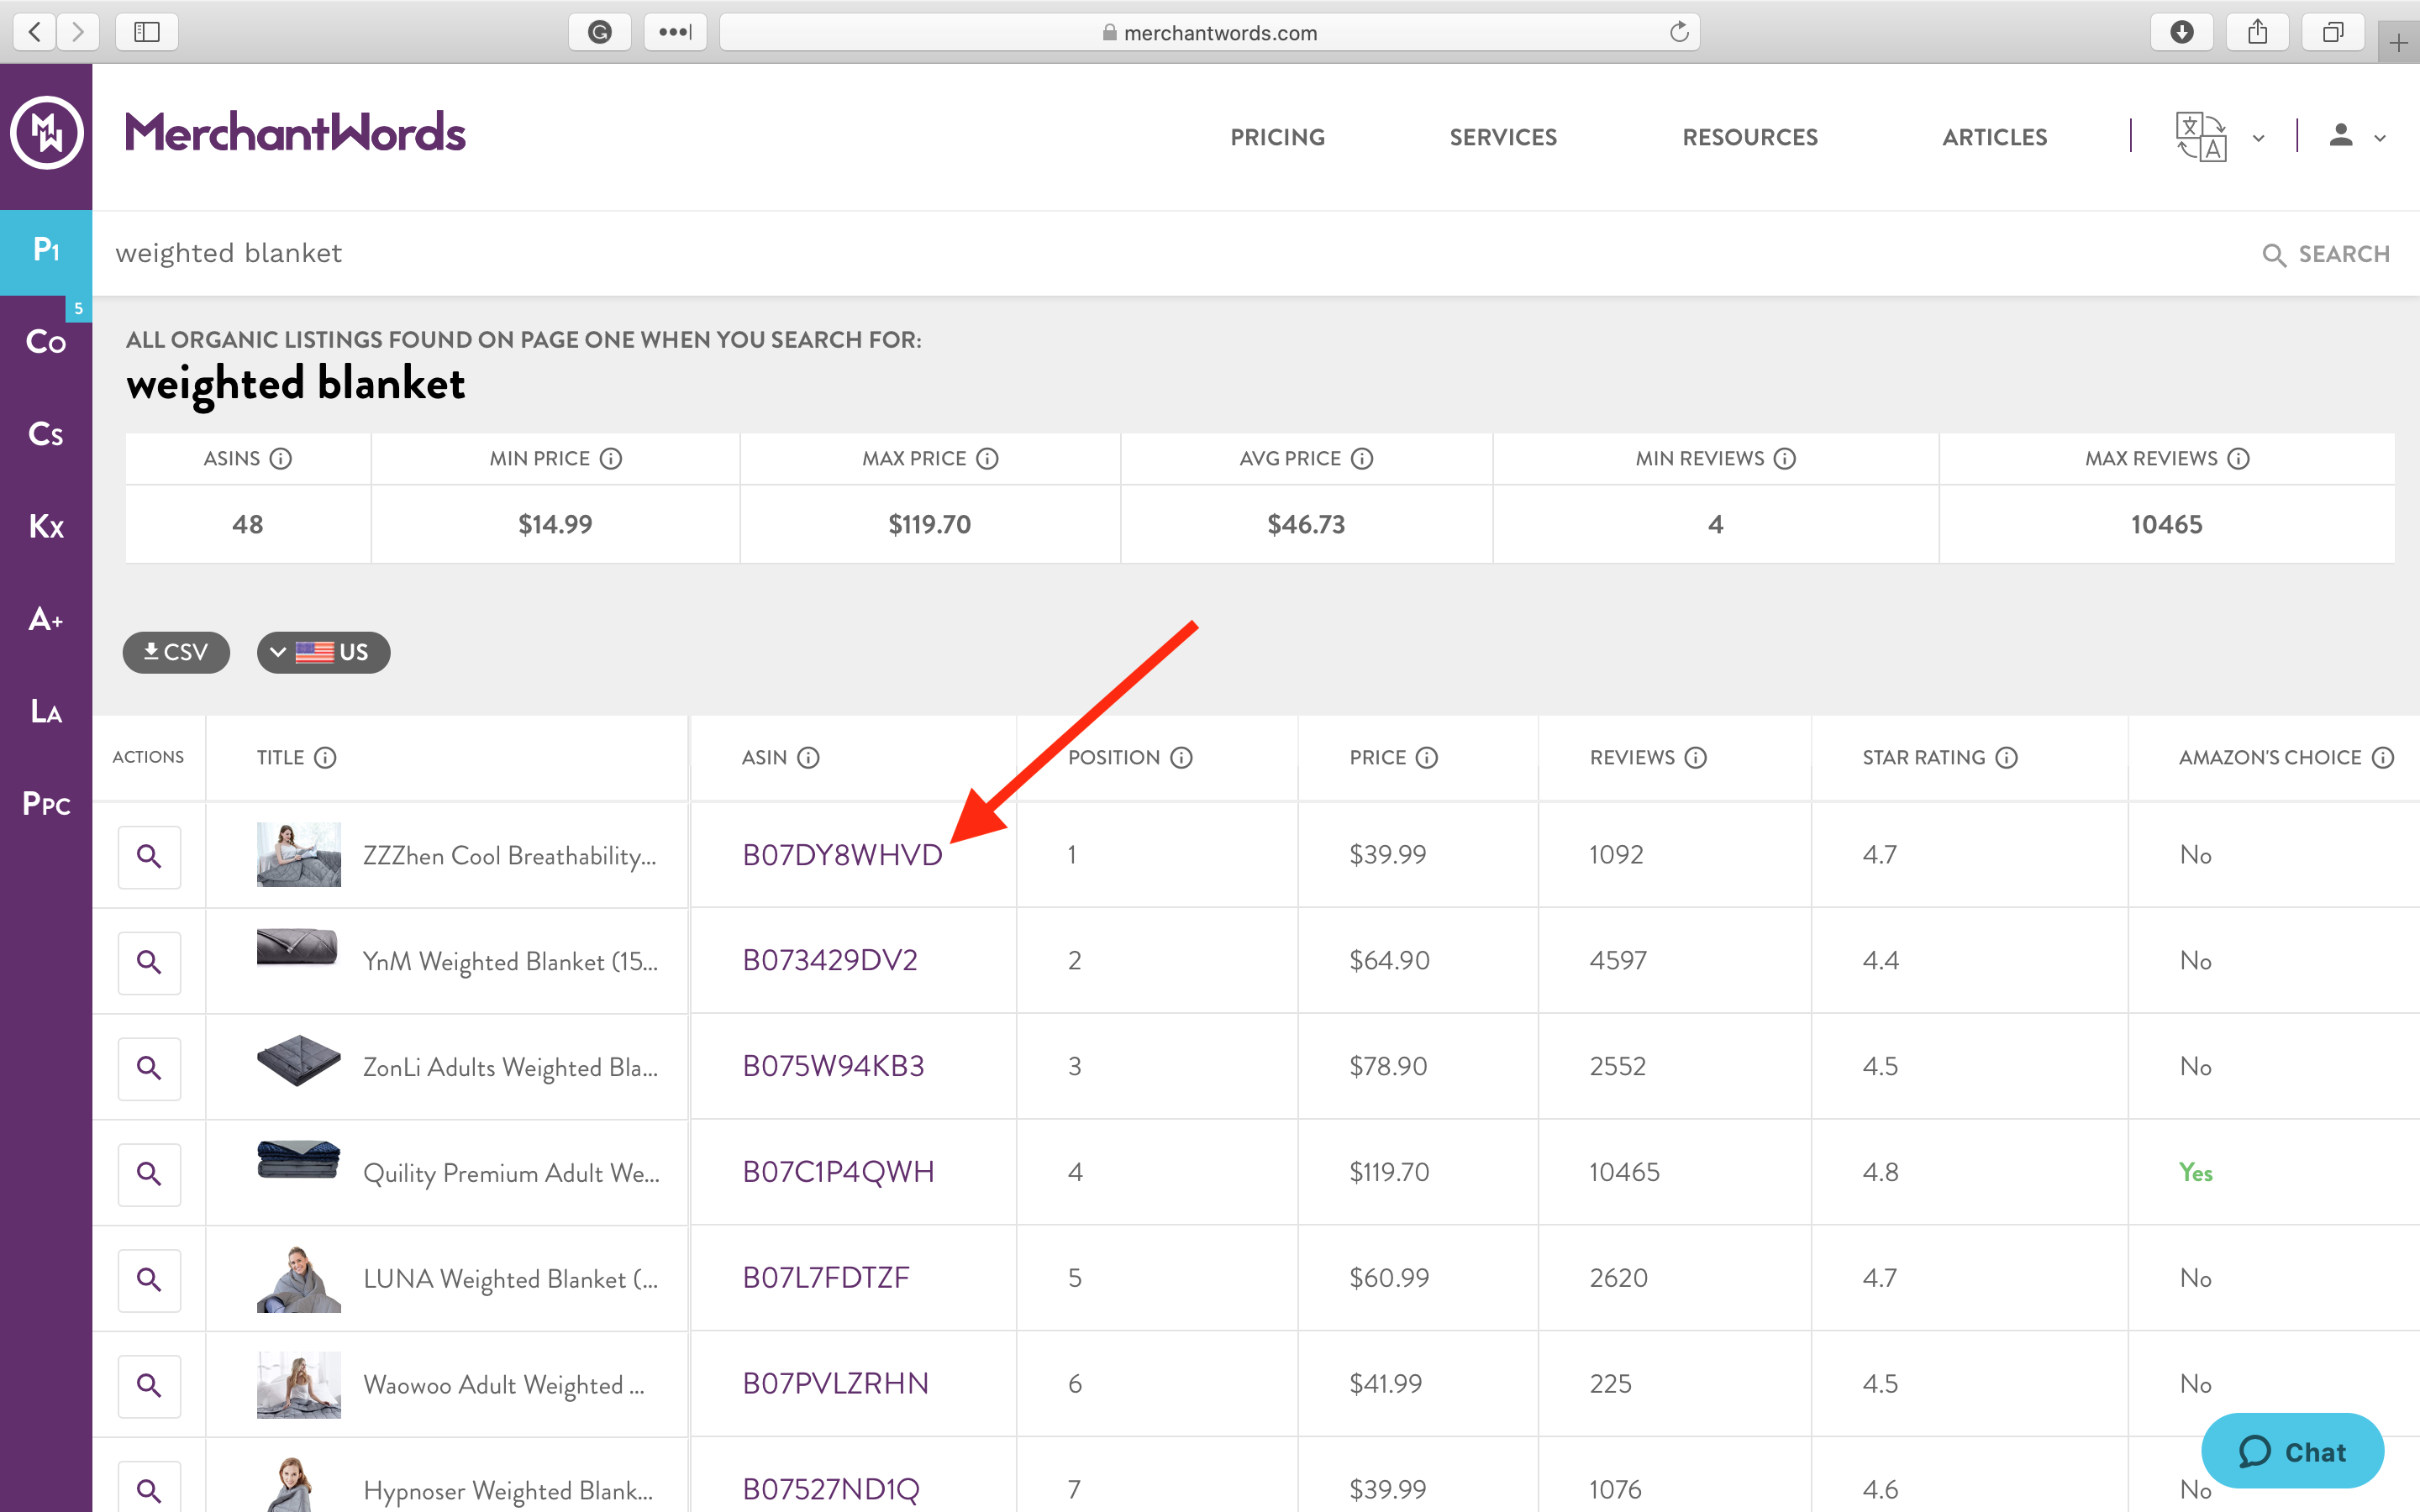
Task: Click info icon beside MAX PRICE
Action: pyautogui.click(x=987, y=459)
